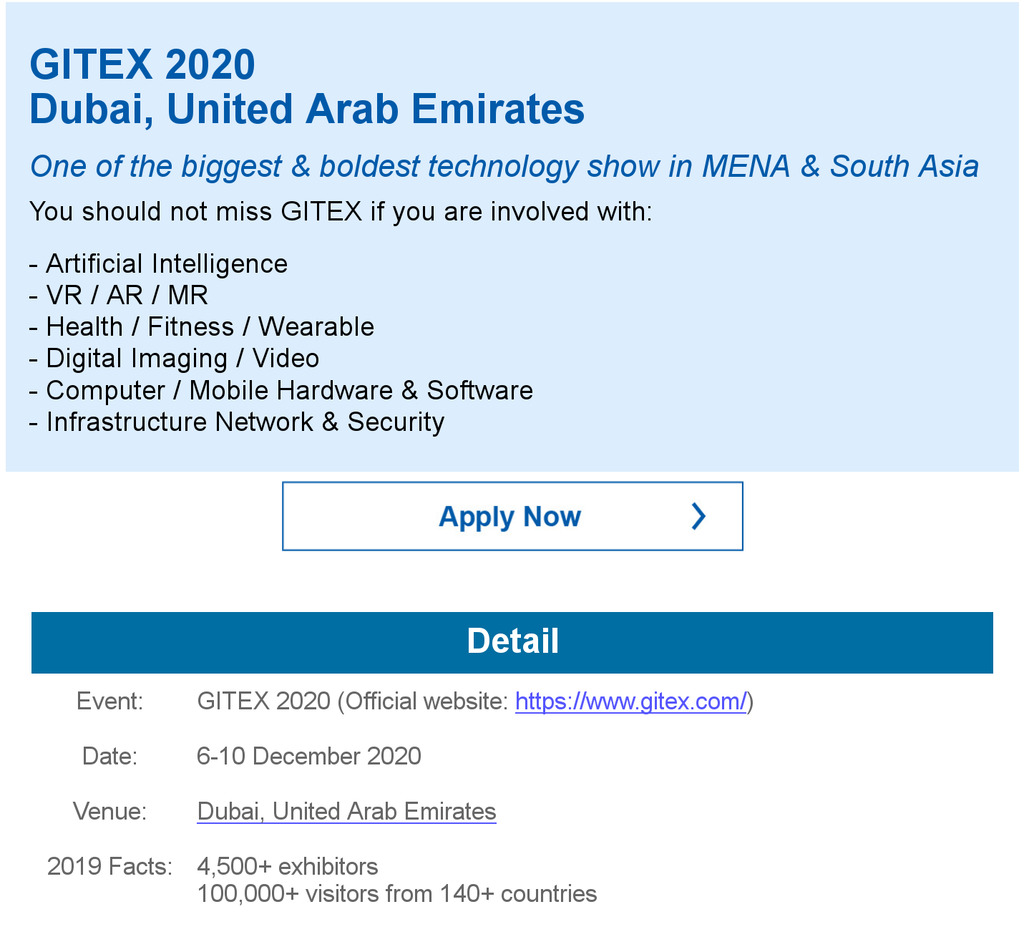Click the italic MENA & South Asia tagline
Image resolution: width=1024 pixels, height=937 pixels.
pos(504,166)
